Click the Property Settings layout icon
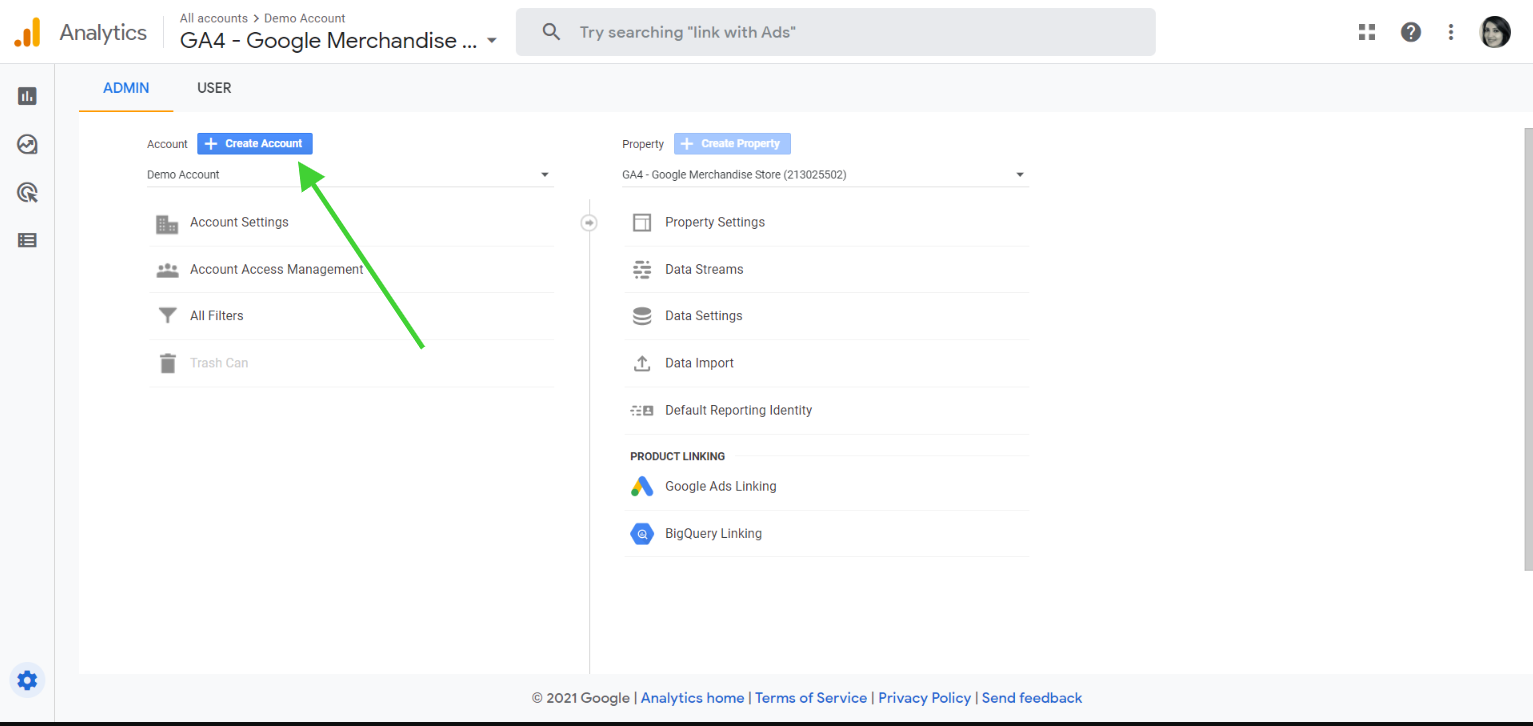 (642, 223)
